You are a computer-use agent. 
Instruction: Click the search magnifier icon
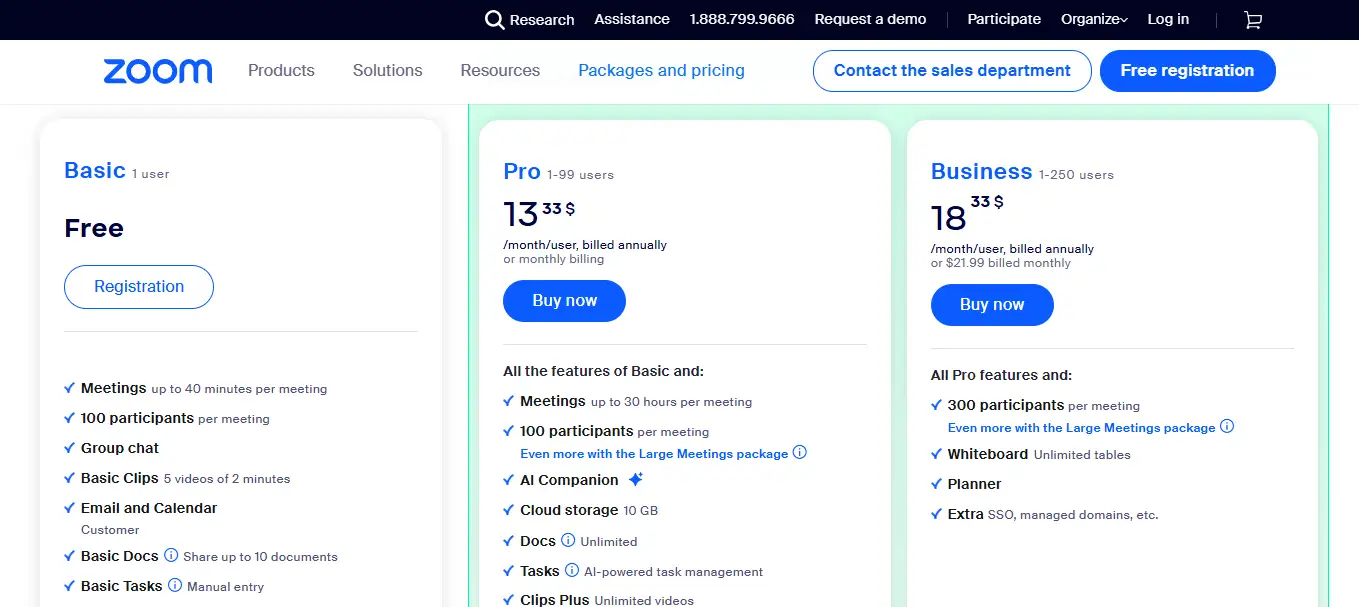(494, 20)
